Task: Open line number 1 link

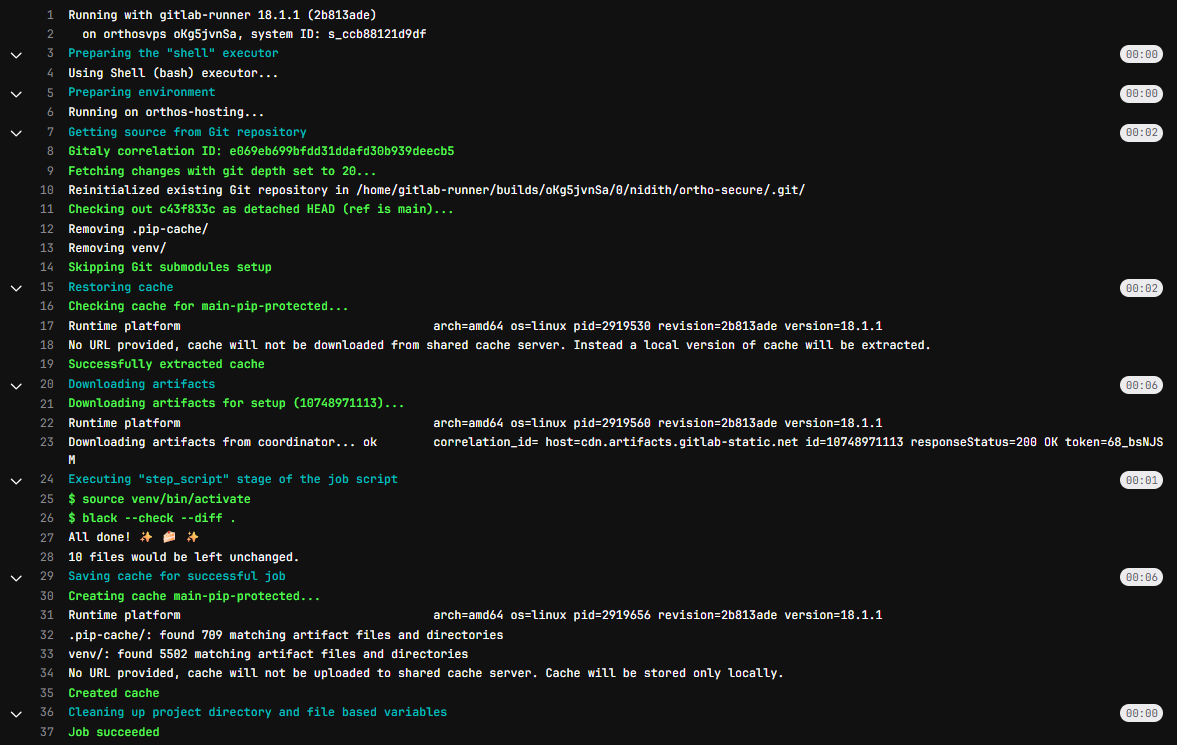Action: [50, 15]
